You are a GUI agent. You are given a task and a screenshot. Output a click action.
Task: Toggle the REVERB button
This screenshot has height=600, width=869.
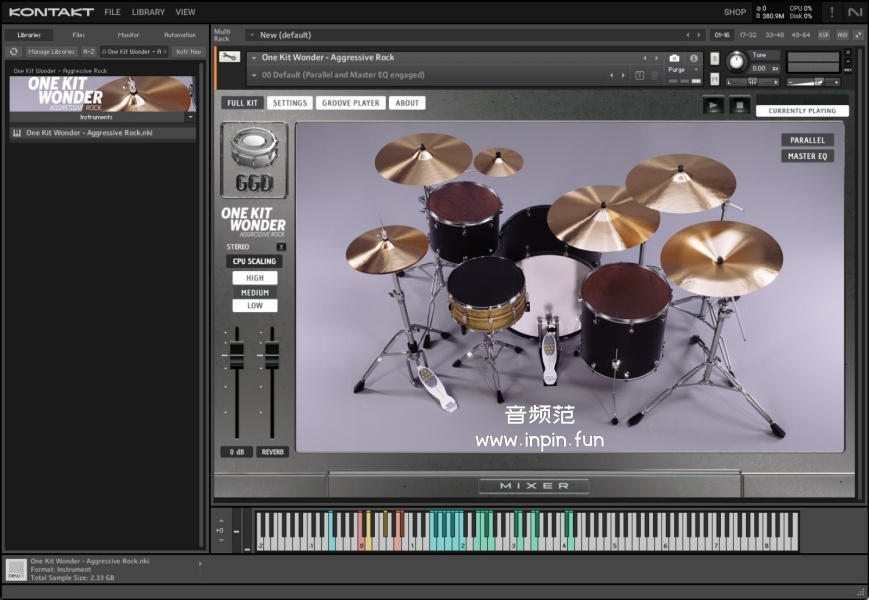click(272, 452)
